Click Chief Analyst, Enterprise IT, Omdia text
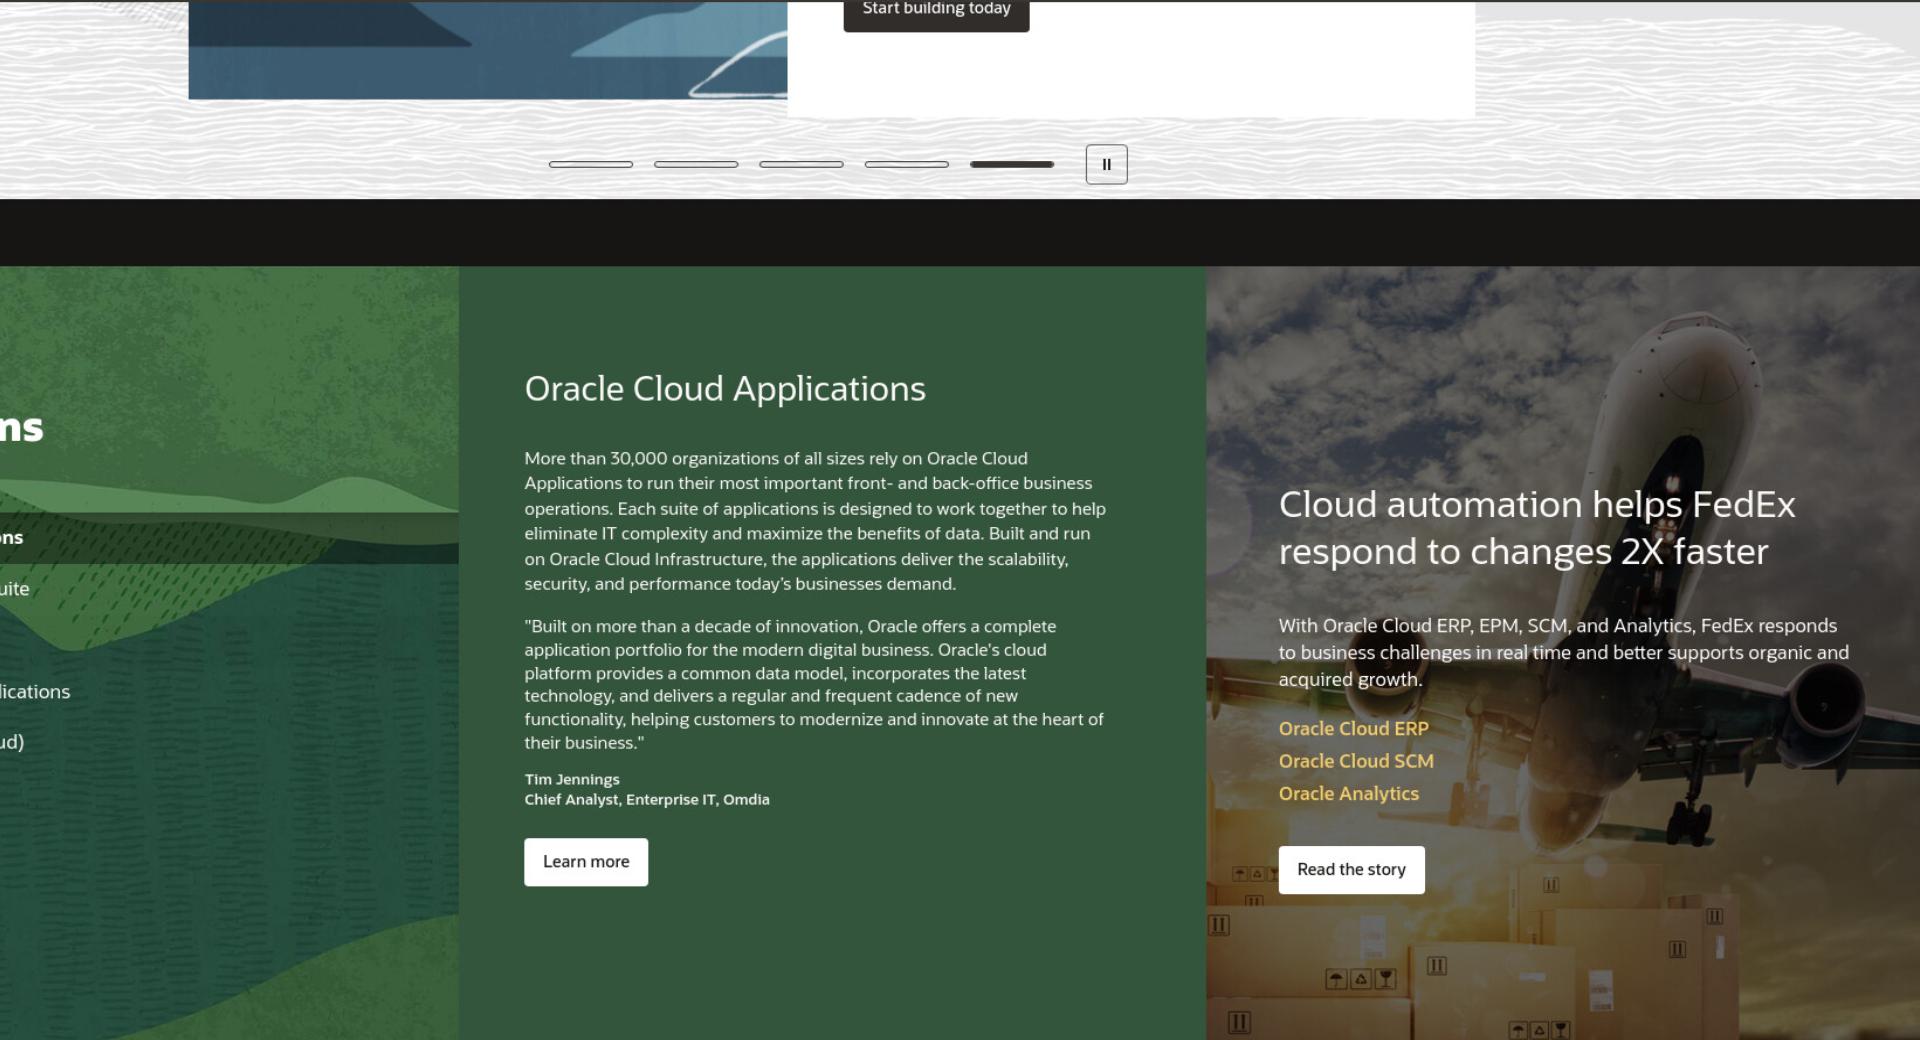Viewport: 1920px width, 1040px height. pyautogui.click(x=647, y=800)
